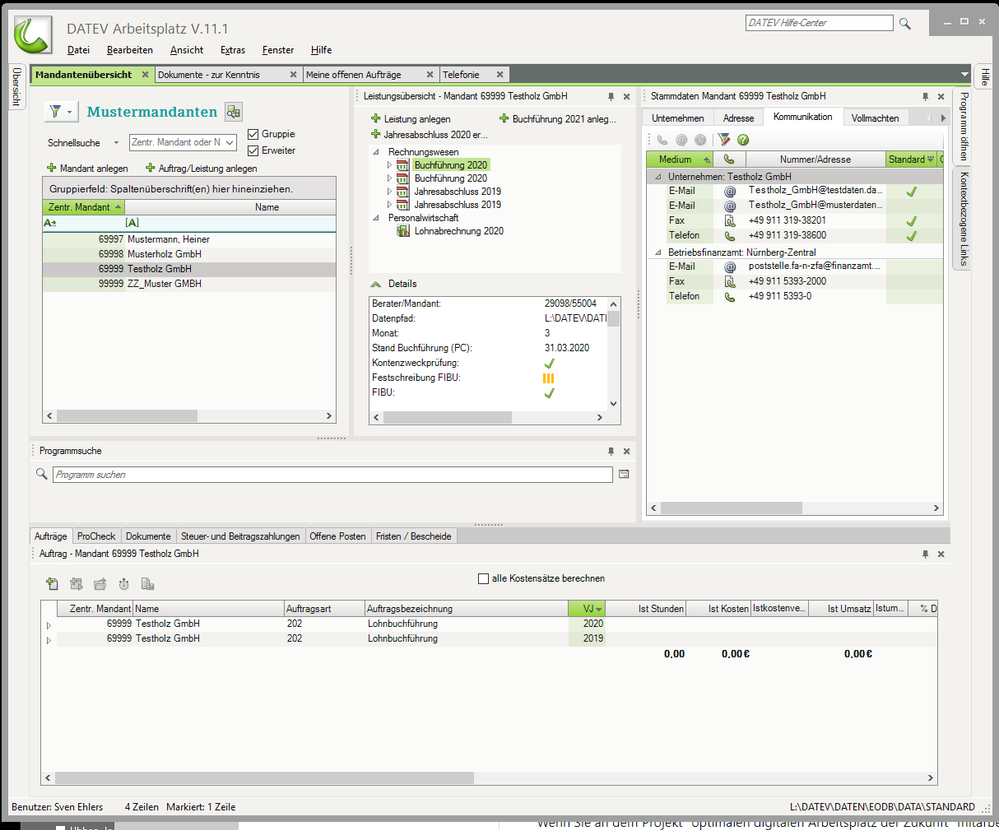This screenshot has height=830, width=999.
Task: Click the filter icon in Kommunikation toolbar
Action: pyautogui.click(x=724, y=140)
